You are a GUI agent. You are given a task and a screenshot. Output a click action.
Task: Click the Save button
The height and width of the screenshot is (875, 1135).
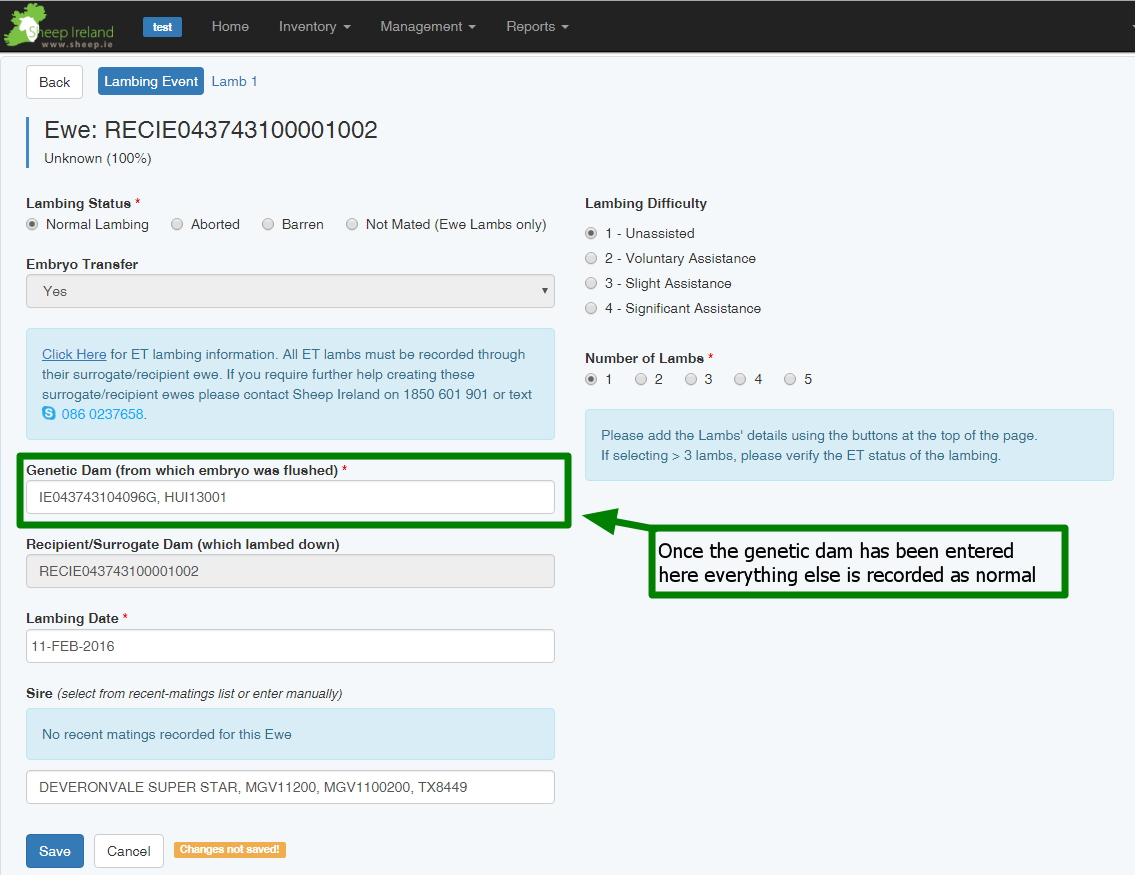[x=55, y=851]
